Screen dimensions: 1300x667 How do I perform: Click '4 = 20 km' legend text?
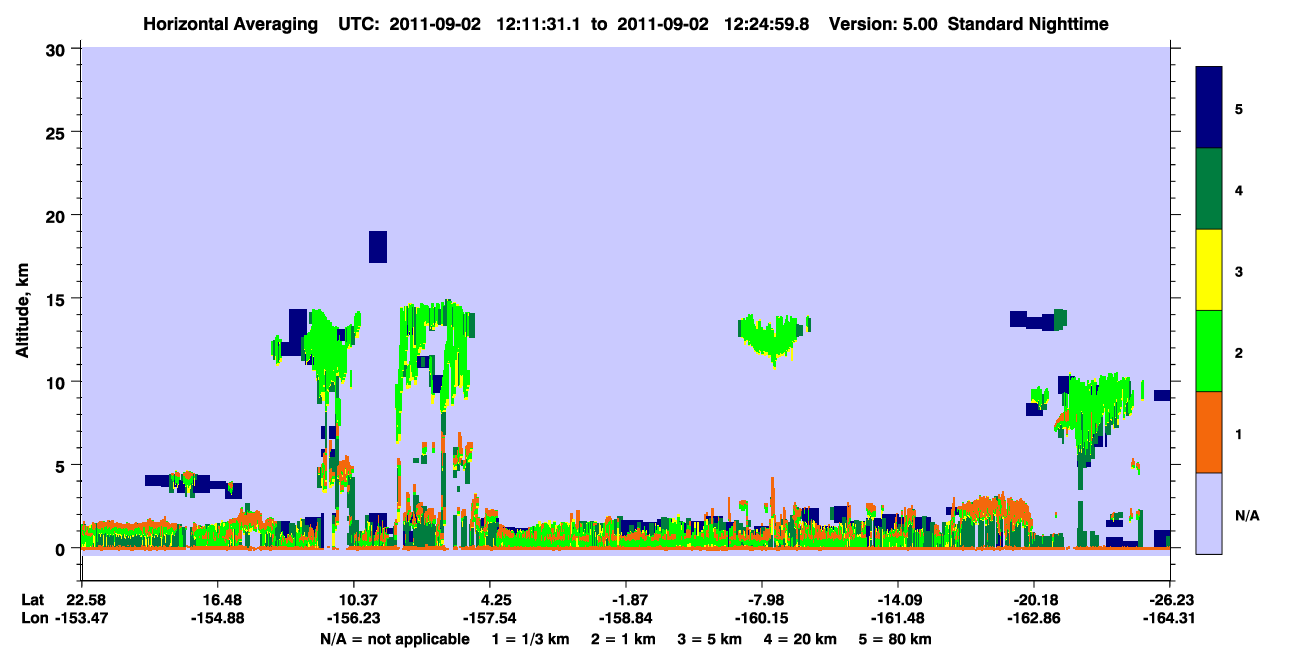pos(800,639)
